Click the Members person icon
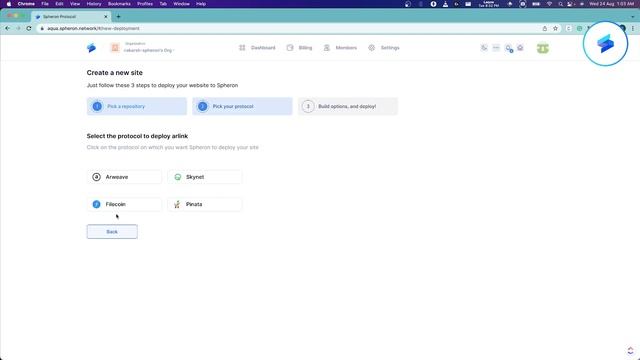The image size is (640, 360). (327, 48)
